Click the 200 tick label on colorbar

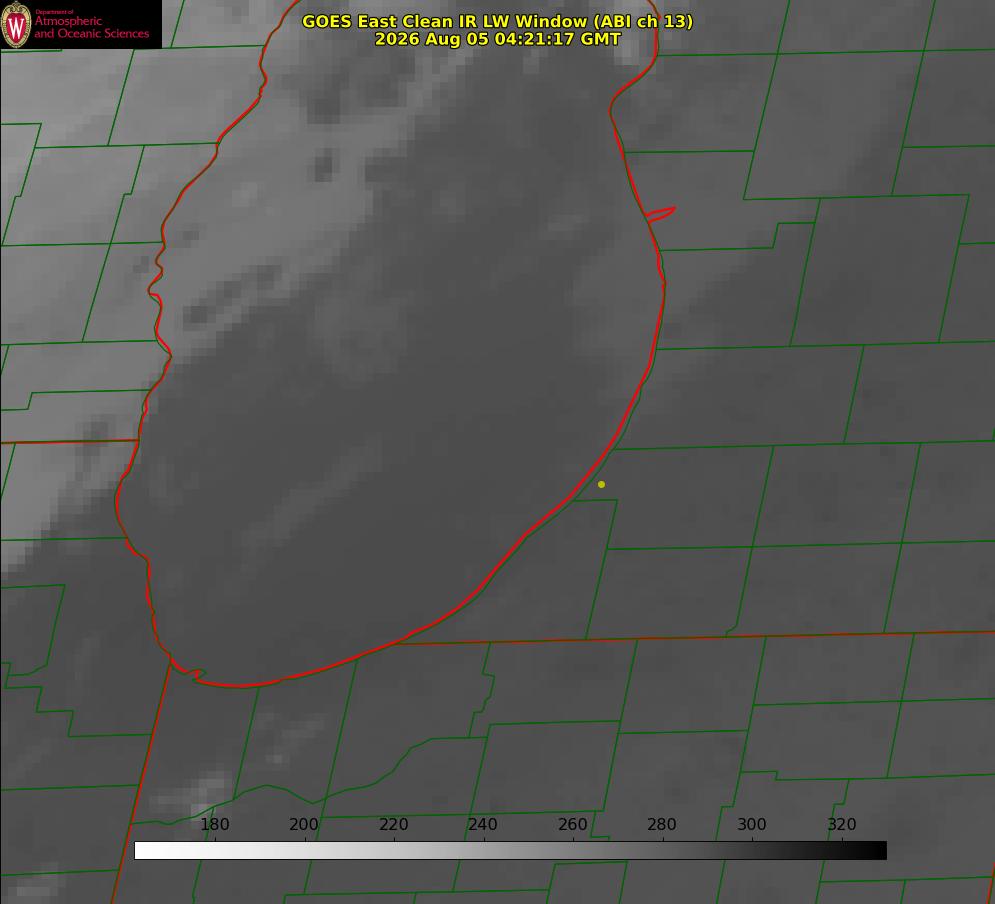click(x=304, y=824)
